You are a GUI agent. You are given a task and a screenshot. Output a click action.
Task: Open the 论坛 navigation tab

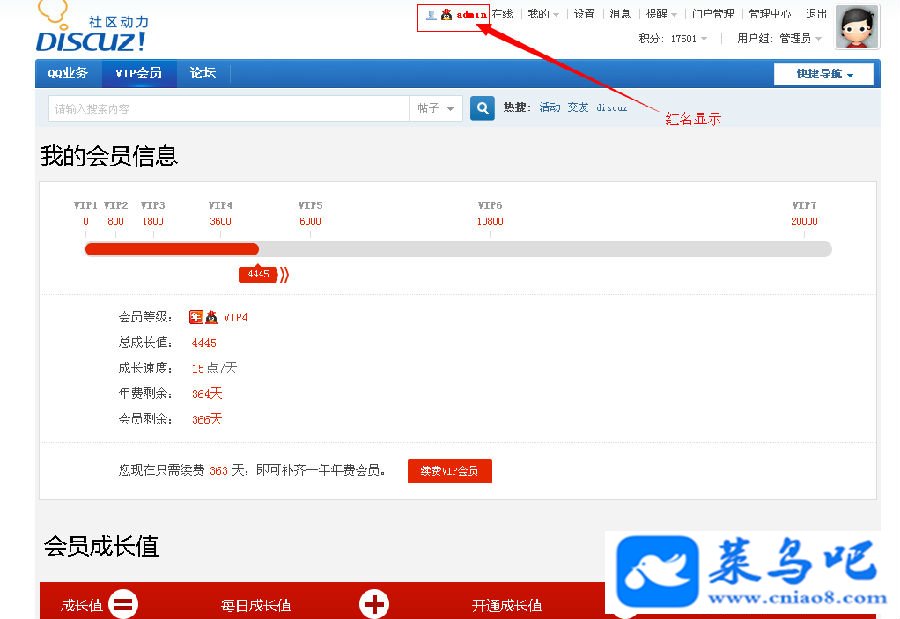point(203,73)
